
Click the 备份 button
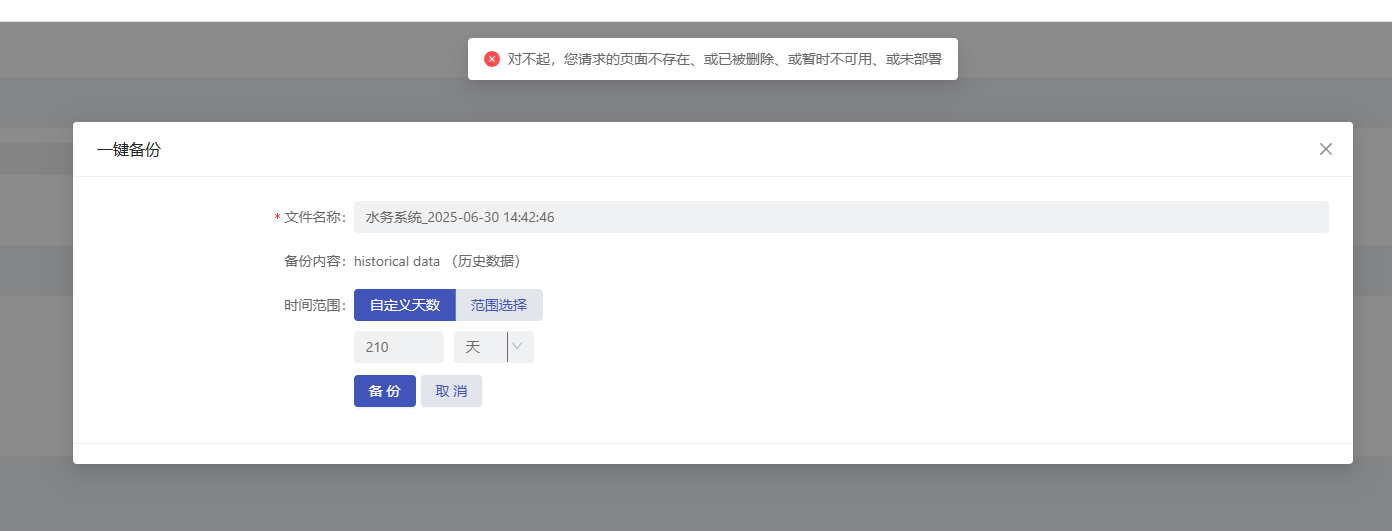point(385,391)
